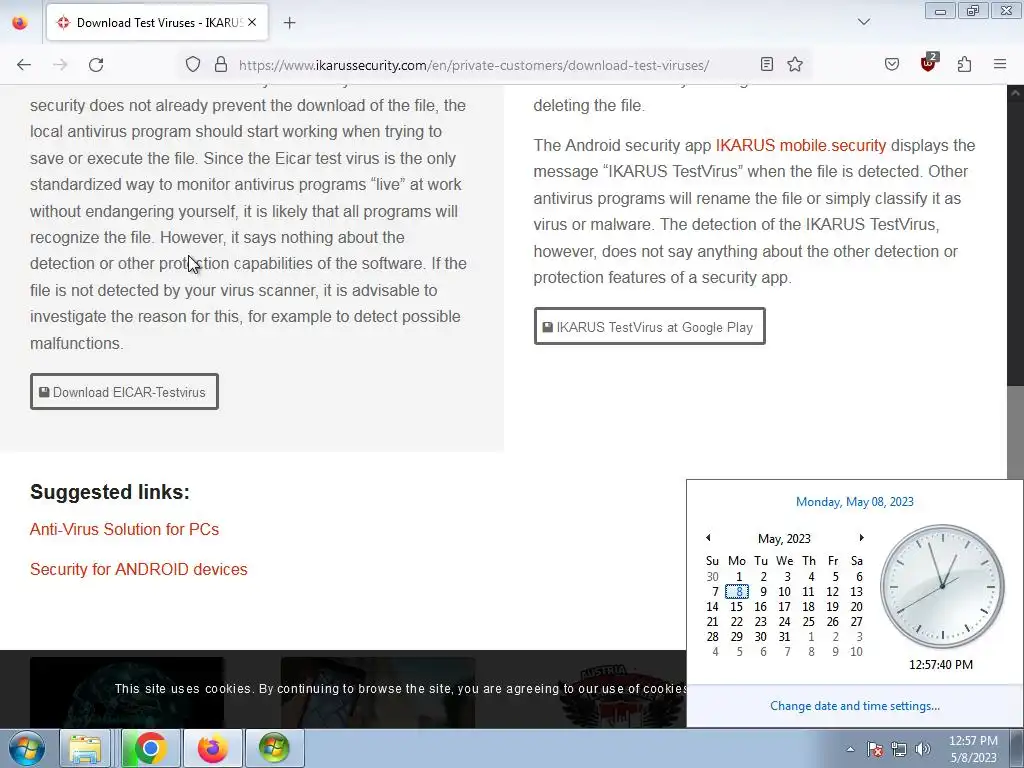Close the Download Test Viruses tab

coord(252,22)
